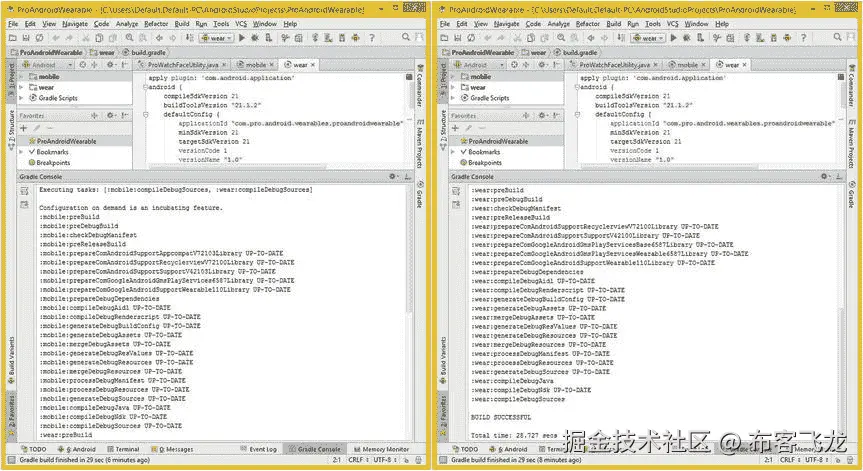Expand wear module in left window project tree
Screen dimensions: 863x471
21,87
